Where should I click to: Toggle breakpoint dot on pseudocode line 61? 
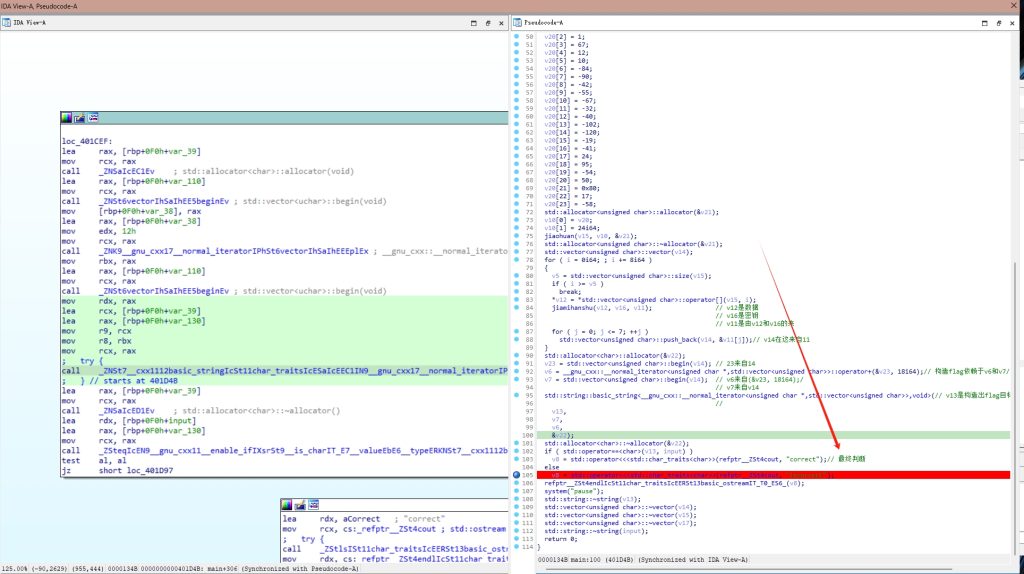[516, 124]
